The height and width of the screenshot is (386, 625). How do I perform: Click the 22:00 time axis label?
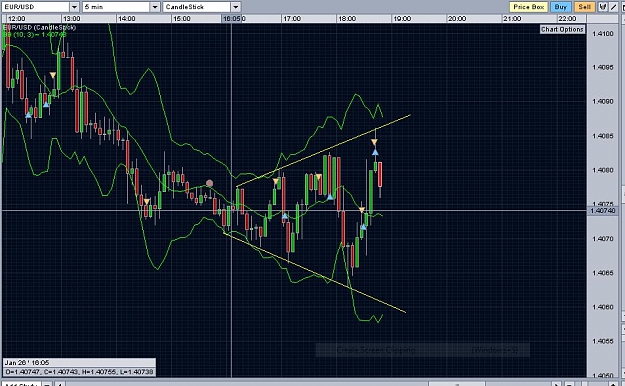[567, 19]
